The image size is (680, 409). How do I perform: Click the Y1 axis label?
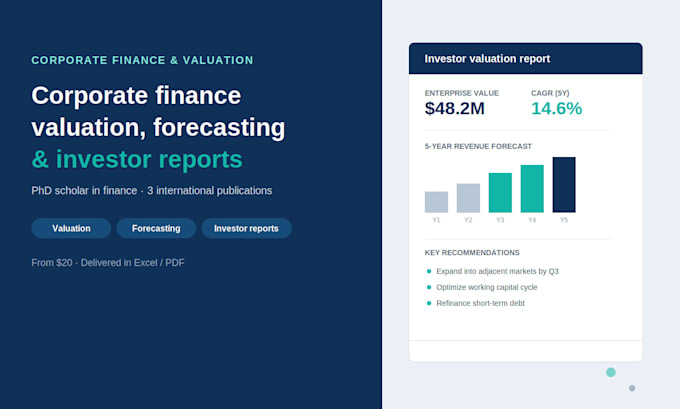pos(436,220)
